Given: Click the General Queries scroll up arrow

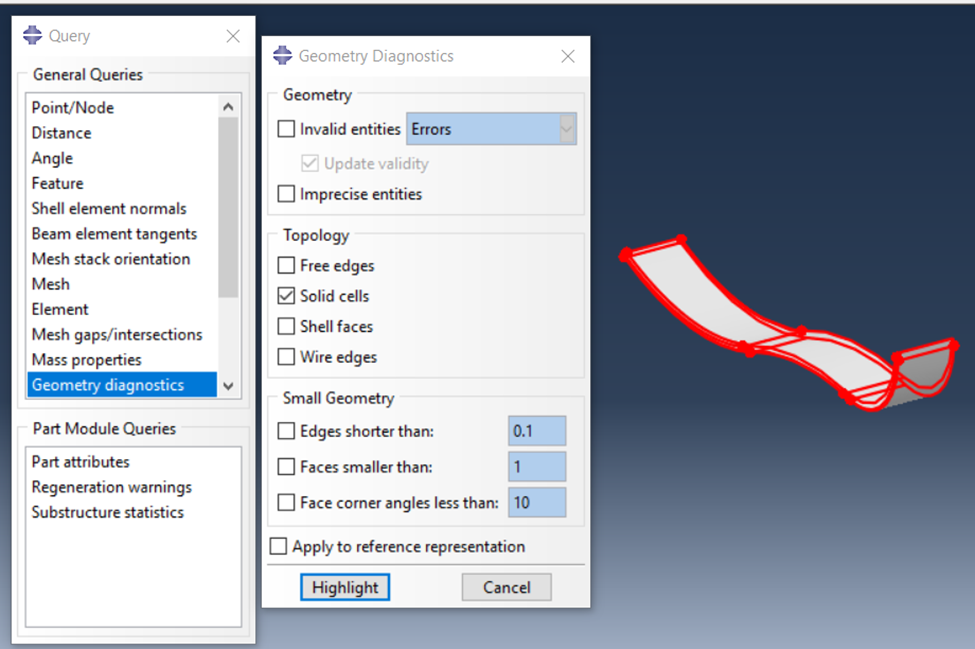Looking at the screenshot, I should 228,107.
